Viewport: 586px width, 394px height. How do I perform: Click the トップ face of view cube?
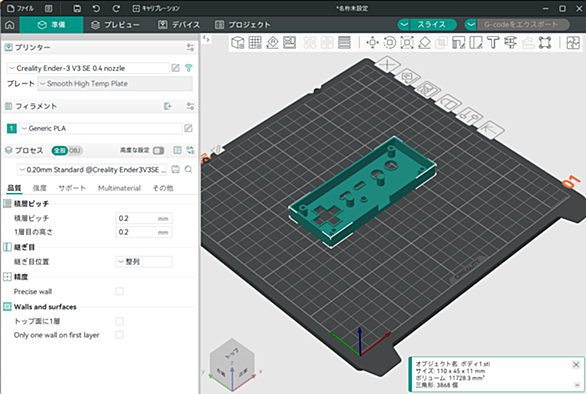pyautogui.click(x=232, y=352)
